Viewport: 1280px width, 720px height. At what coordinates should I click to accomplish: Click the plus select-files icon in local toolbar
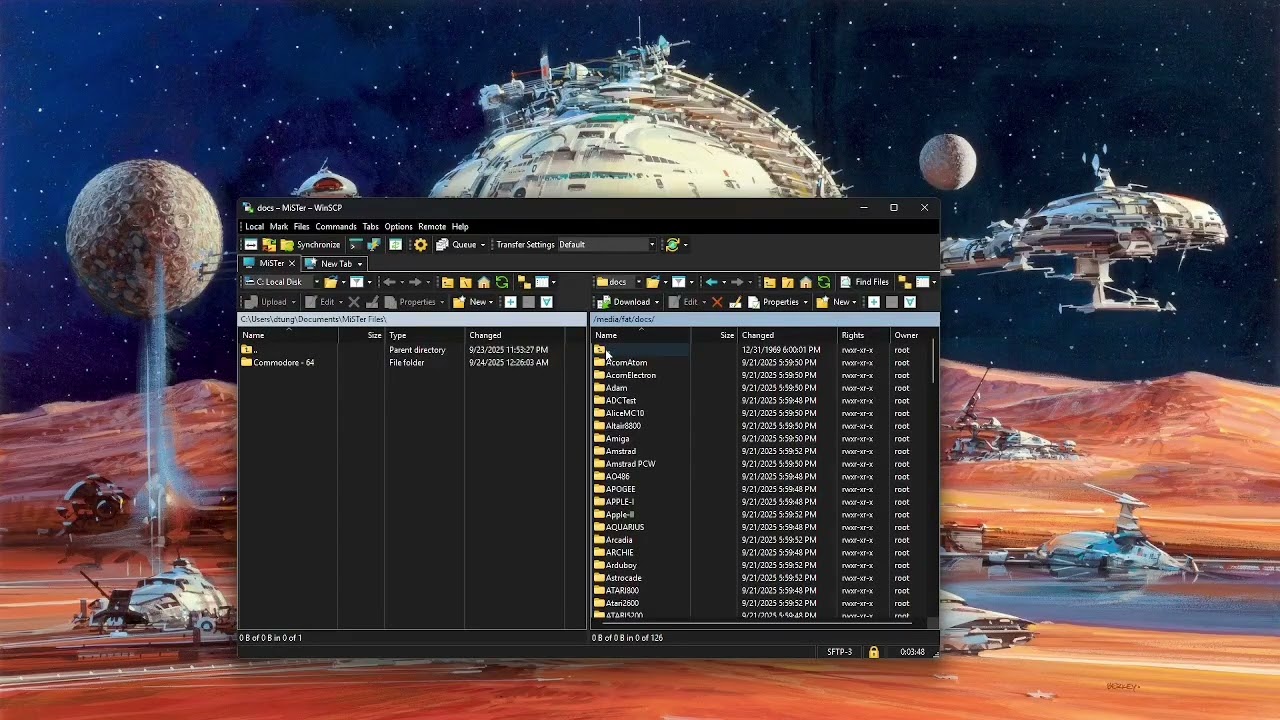511,302
